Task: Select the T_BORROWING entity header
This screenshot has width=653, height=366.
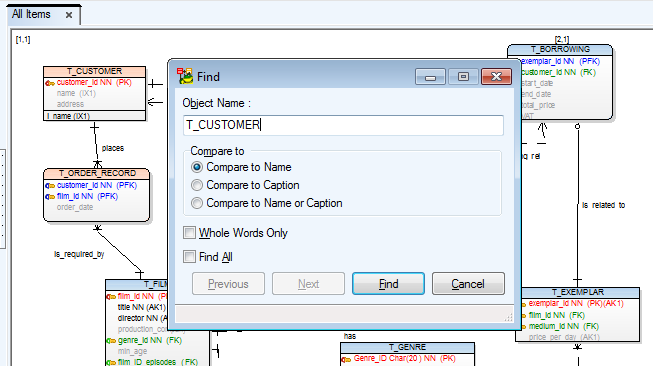Action: coord(560,49)
